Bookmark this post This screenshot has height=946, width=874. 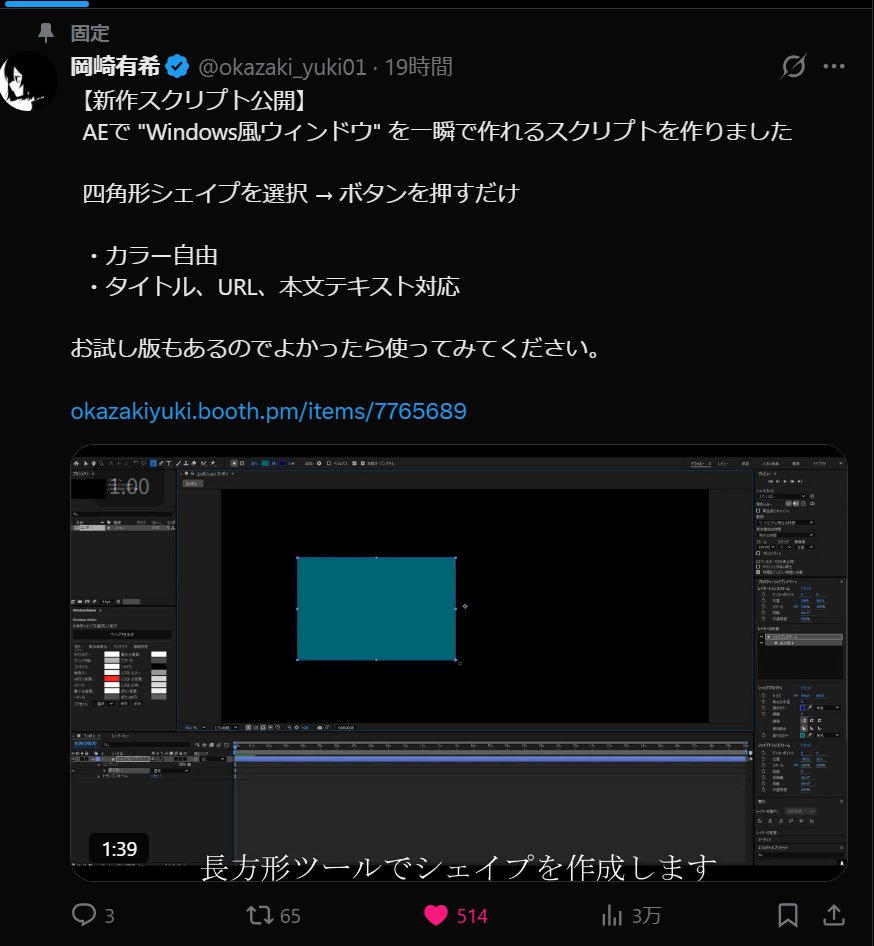(x=788, y=915)
